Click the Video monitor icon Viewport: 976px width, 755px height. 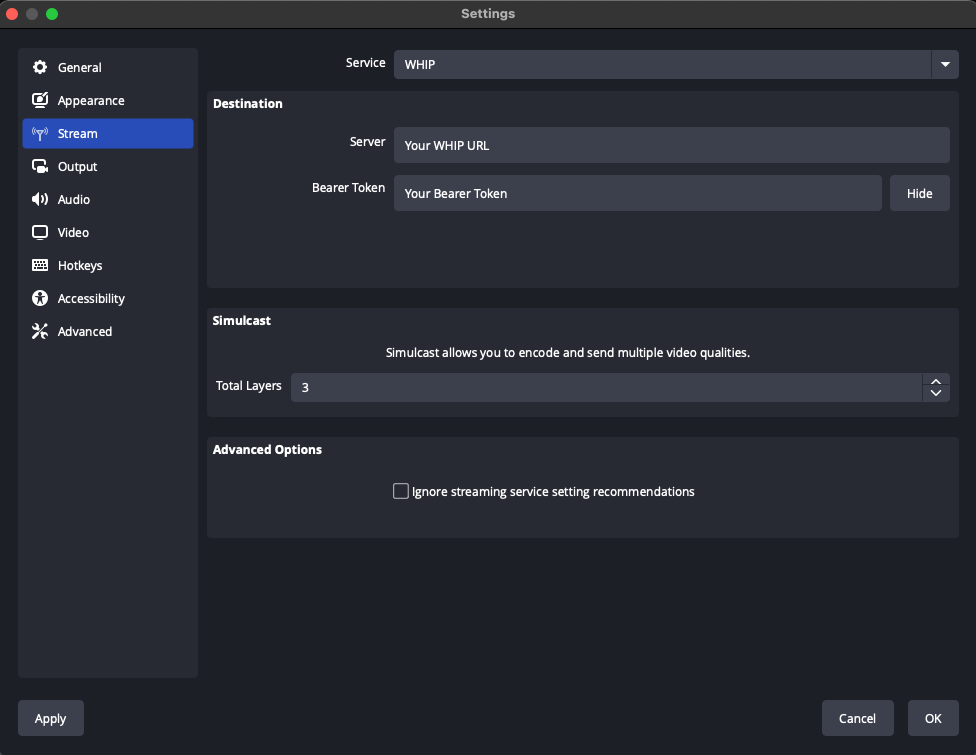(x=40, y=232)
